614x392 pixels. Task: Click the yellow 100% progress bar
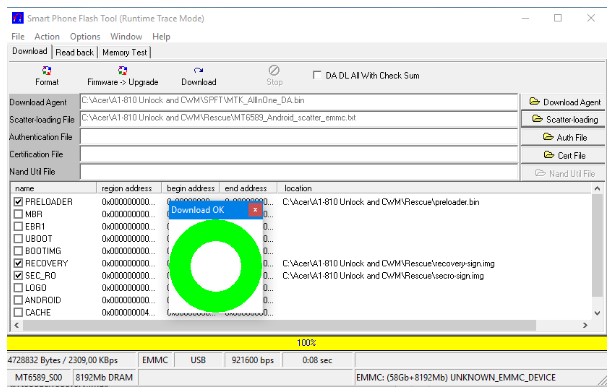click(x=307, y=343)
